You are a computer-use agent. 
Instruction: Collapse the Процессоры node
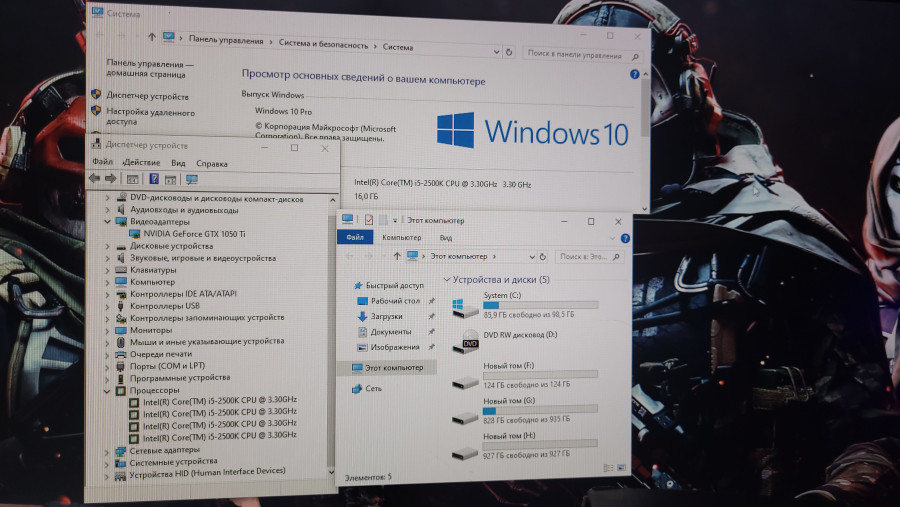pyautogui.click(x=107, y=390)
